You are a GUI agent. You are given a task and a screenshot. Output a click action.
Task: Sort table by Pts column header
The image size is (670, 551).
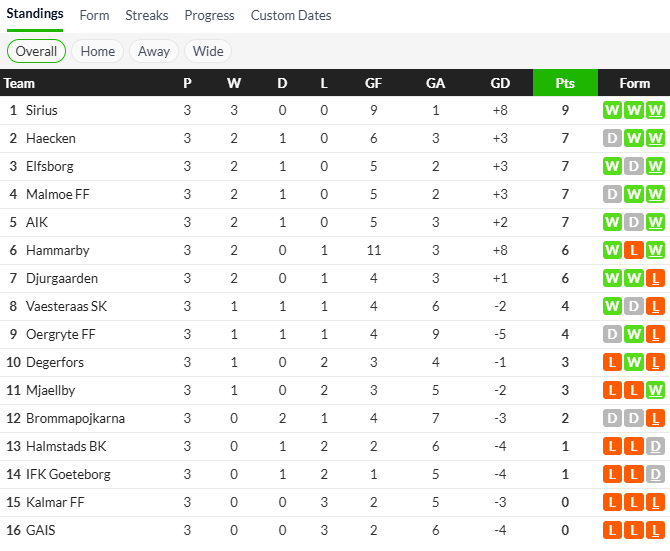565,83
